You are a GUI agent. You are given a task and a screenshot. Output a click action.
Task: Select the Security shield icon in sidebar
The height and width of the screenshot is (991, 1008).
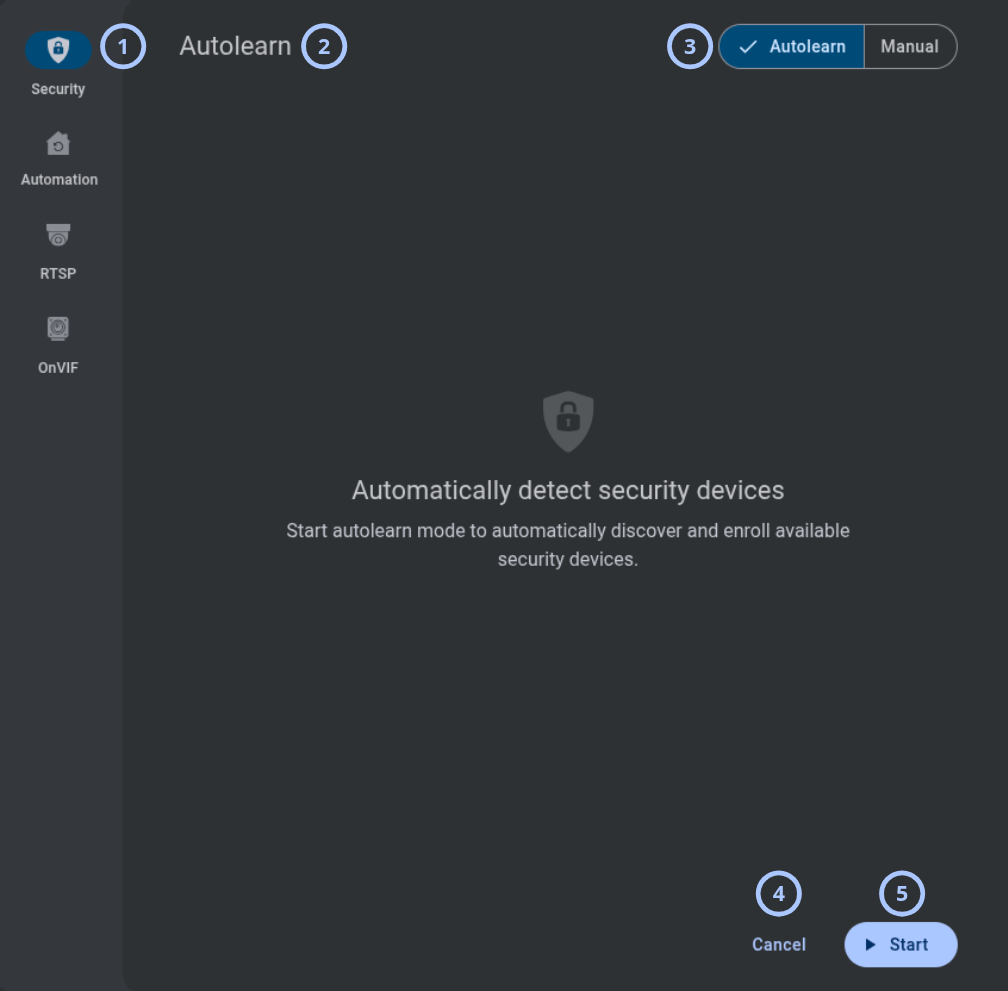[58, 49]
